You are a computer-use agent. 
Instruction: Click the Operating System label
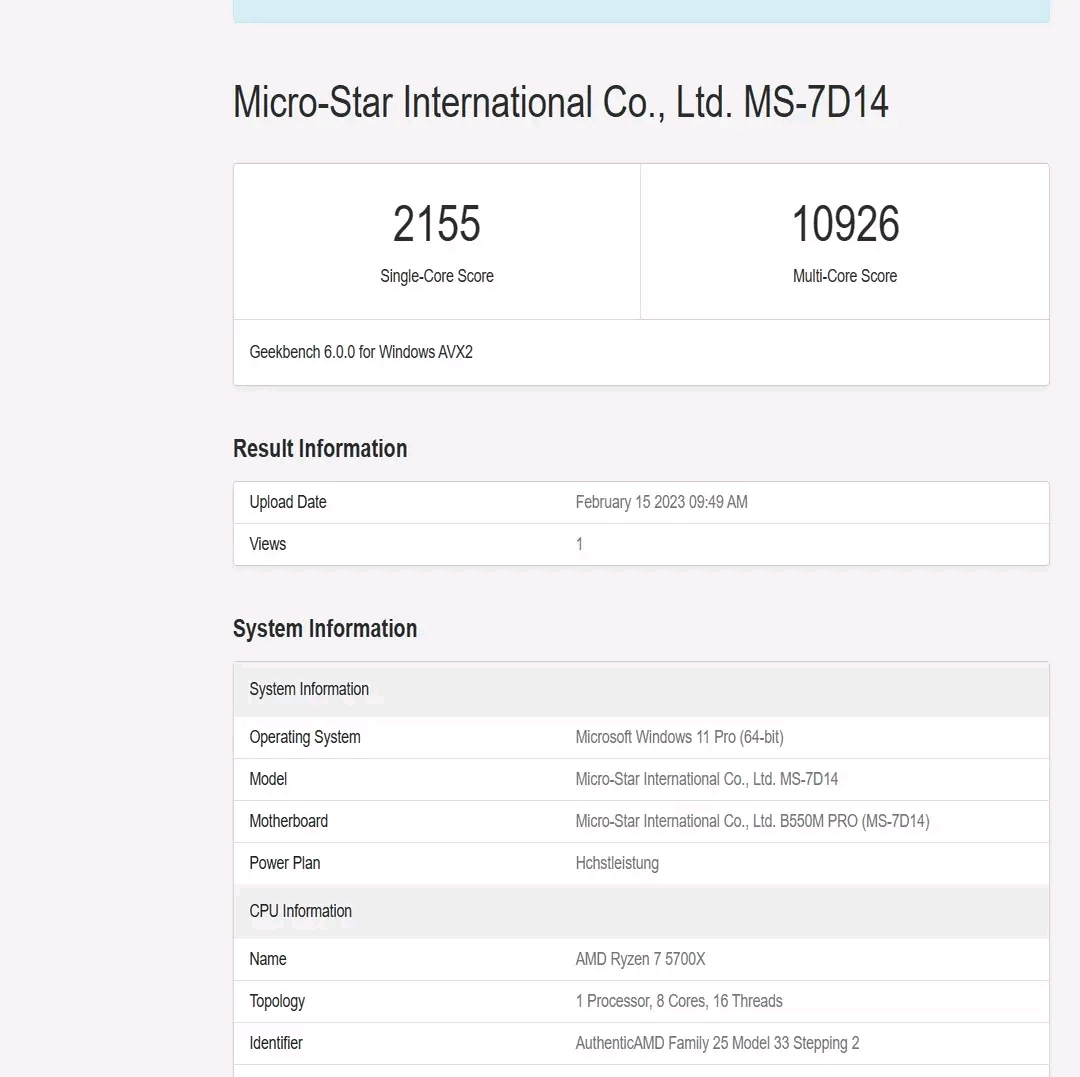point(305,738)
